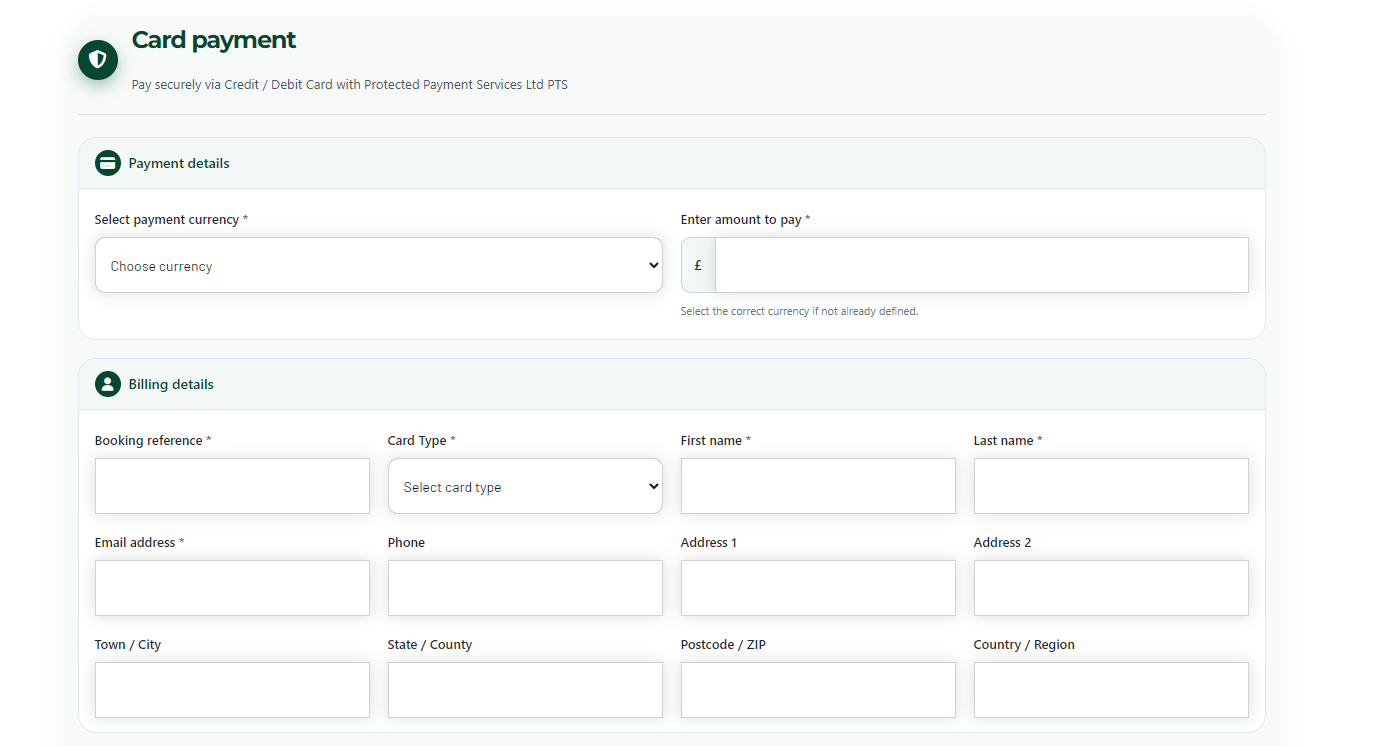Click the 'Select the correct currency' hint text
Screen dimensions: 1393x746
pyautogui.click(x=799, y=311)
